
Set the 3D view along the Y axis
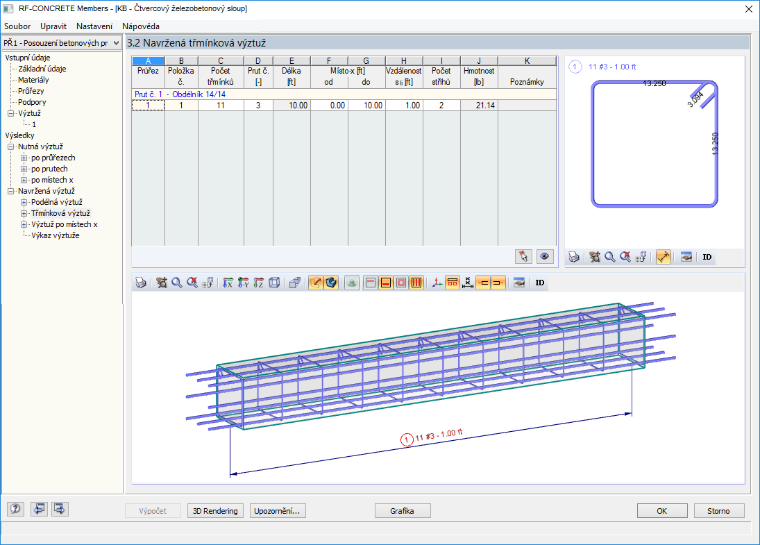(243, 283)
